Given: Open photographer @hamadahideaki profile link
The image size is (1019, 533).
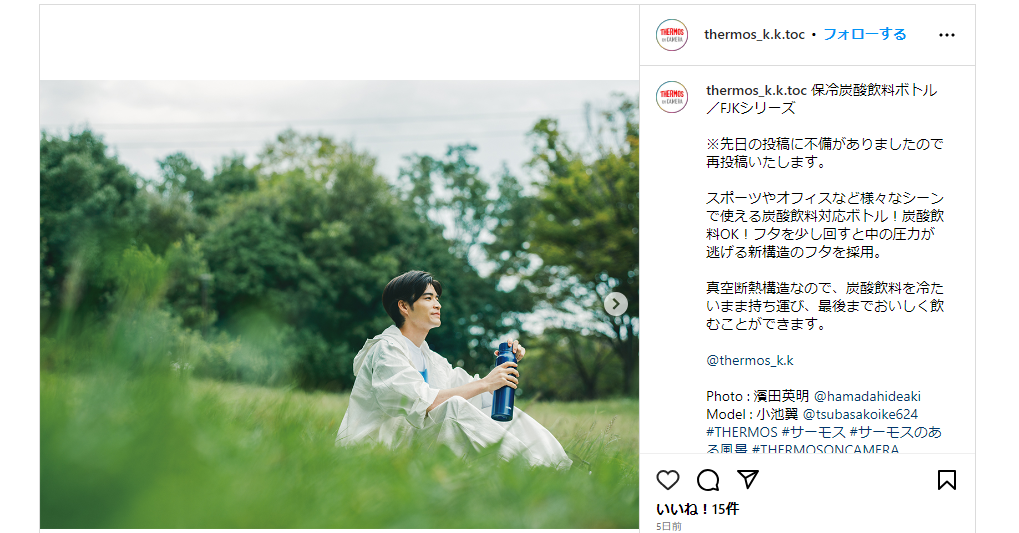Looking at the screenshot, I should coord(867,396).
